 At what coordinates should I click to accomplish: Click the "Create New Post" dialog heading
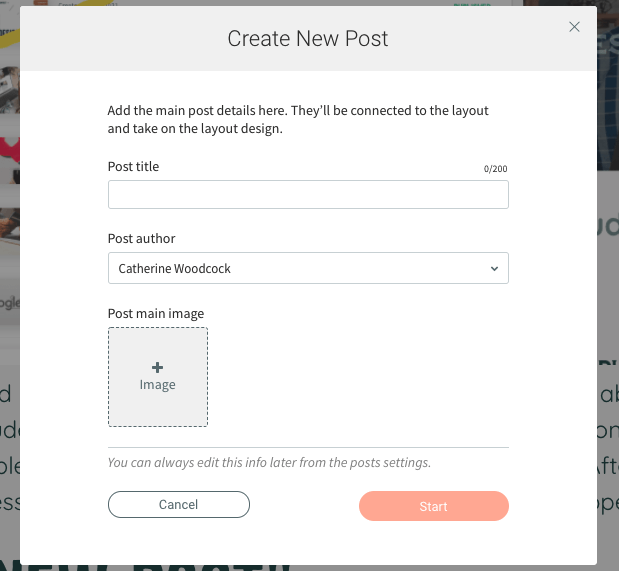tap(308, 39)
